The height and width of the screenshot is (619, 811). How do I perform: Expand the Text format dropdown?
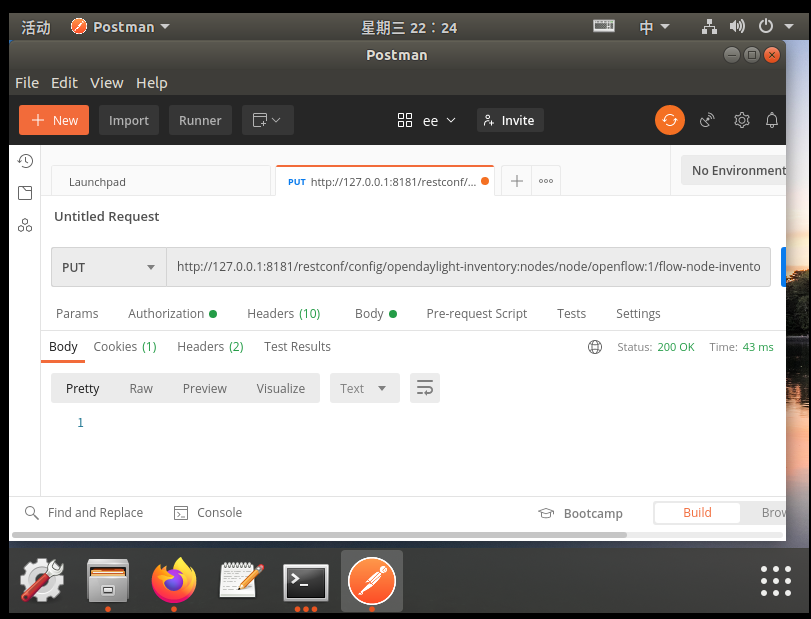coord(365,388)
